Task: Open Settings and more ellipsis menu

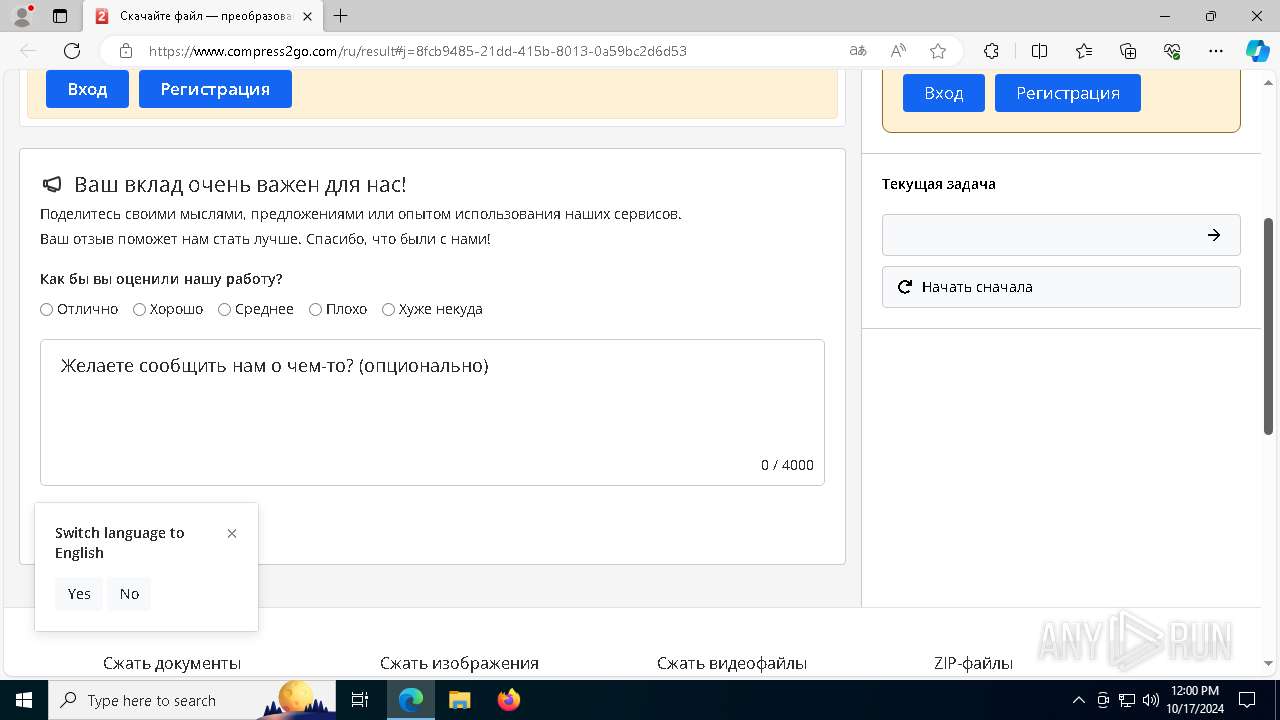Action: click(1216, 51)
